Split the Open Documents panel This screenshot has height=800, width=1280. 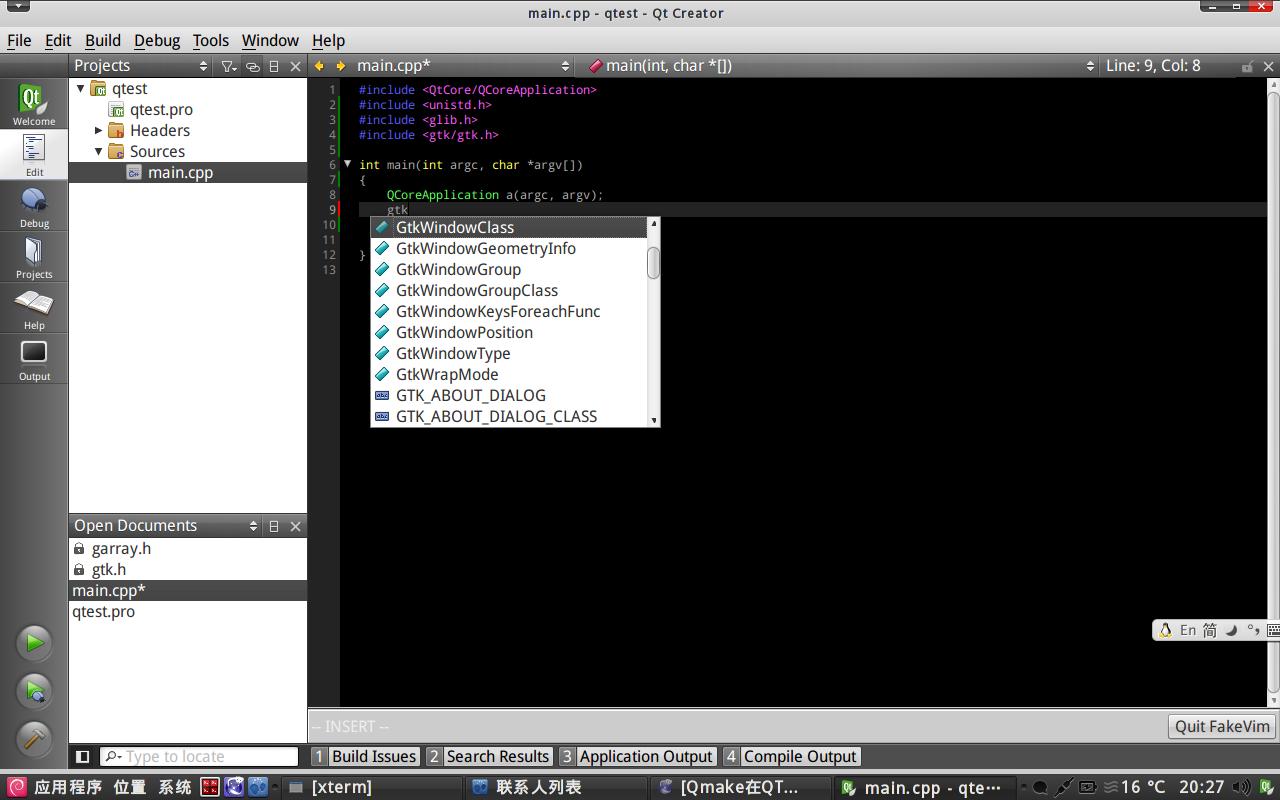point(274,526)
